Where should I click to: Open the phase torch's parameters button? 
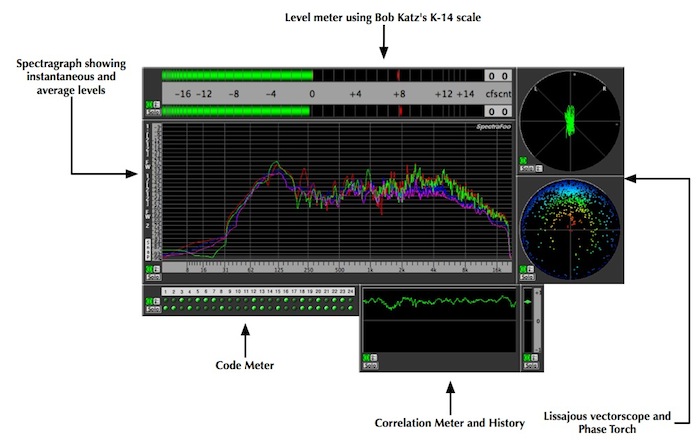(530, 270)
